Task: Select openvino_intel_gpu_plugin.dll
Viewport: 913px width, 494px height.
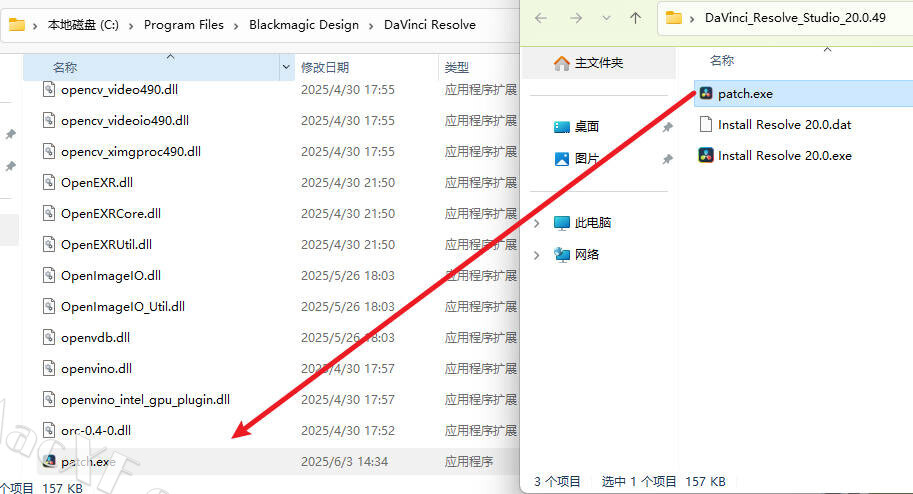Action: pos(145,400)
